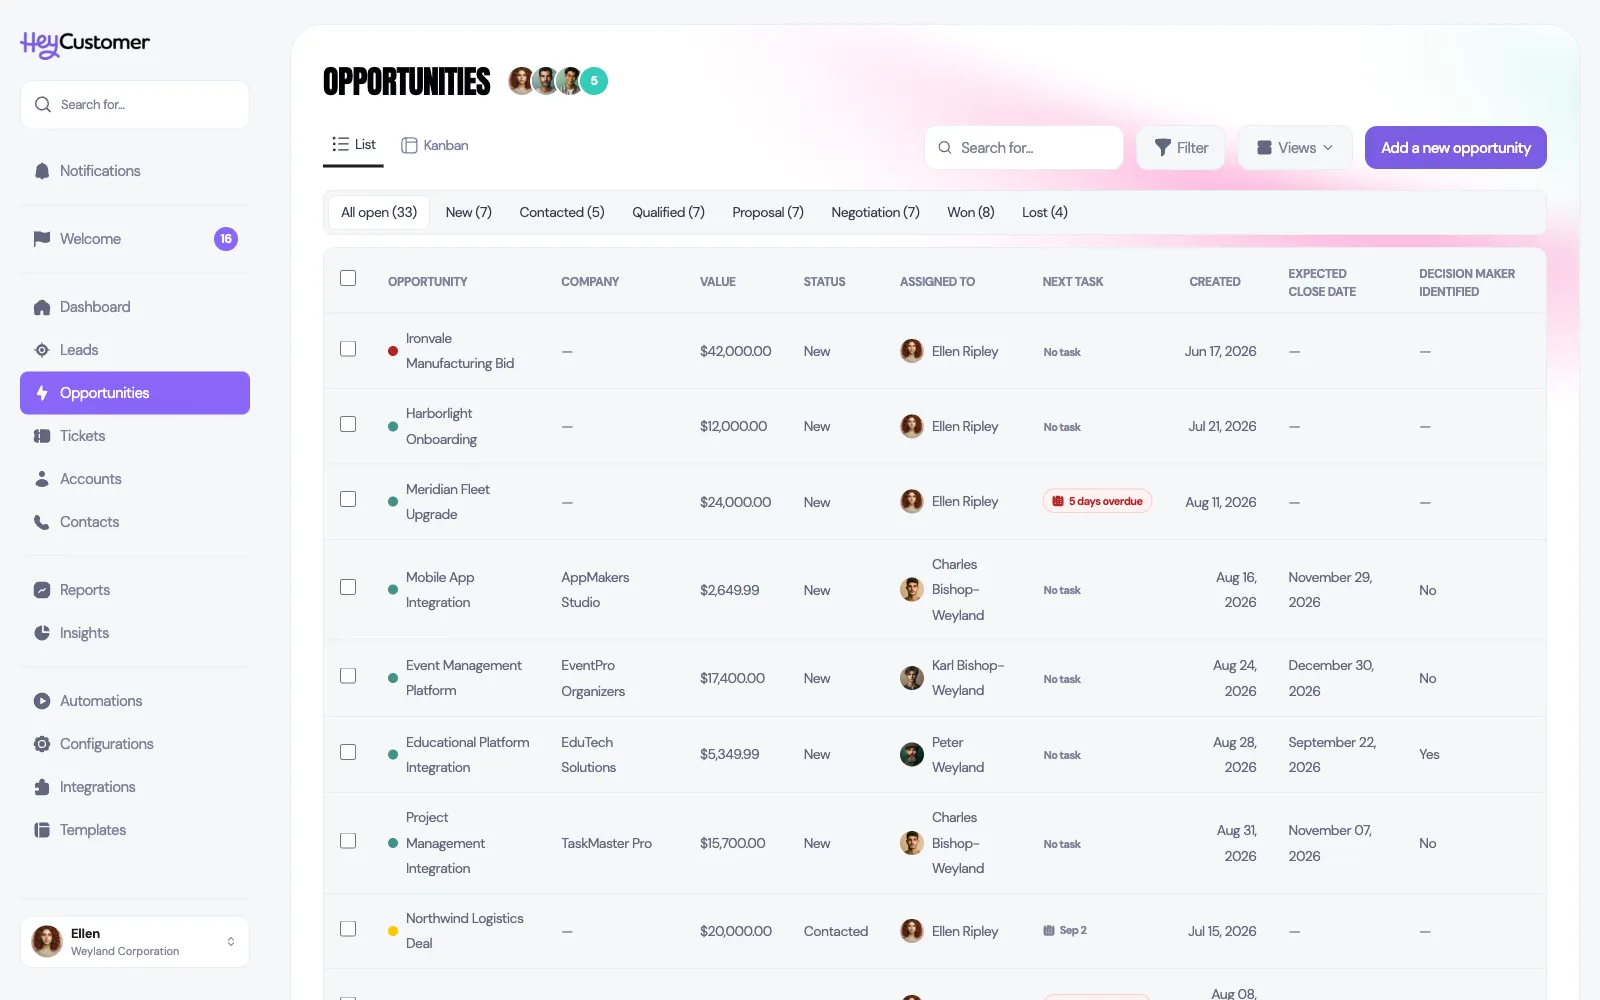Click the Reports chart icon

42,590
